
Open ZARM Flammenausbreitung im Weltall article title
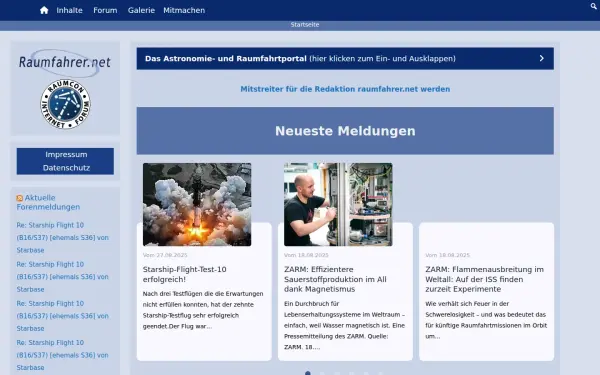point(484,279)
